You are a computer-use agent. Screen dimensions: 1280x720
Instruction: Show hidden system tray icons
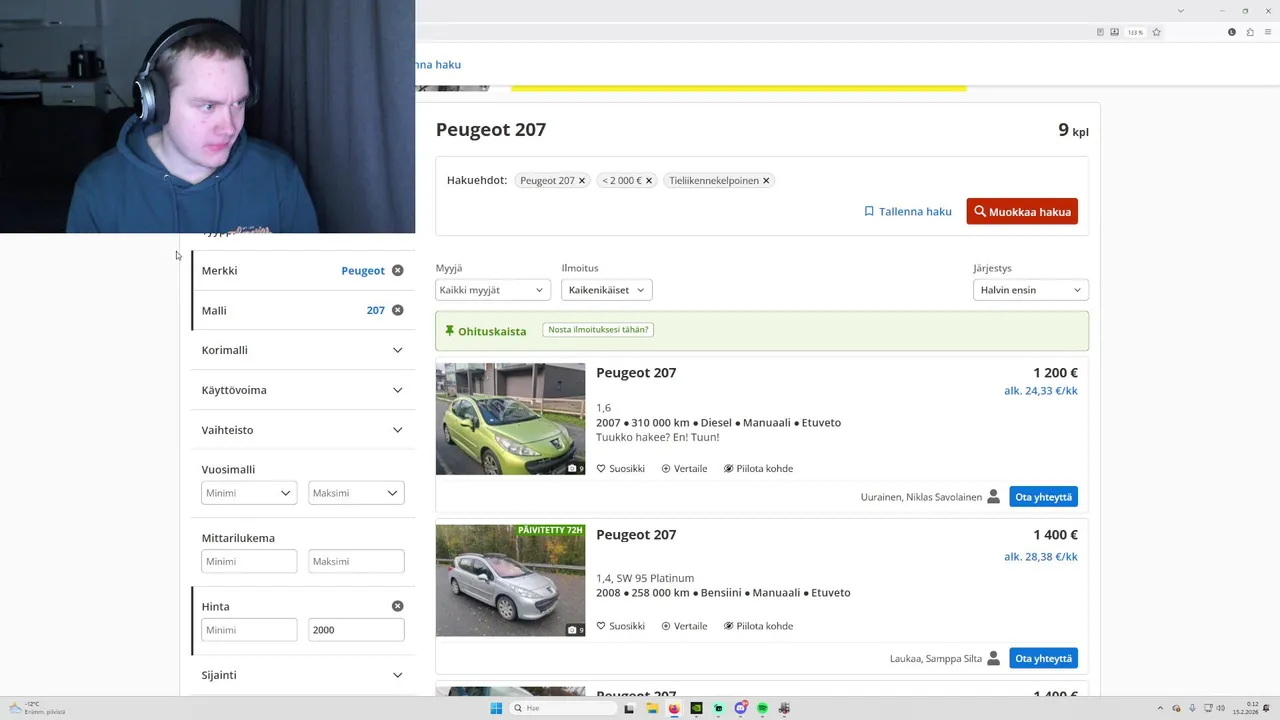[x=1160, y=708]
